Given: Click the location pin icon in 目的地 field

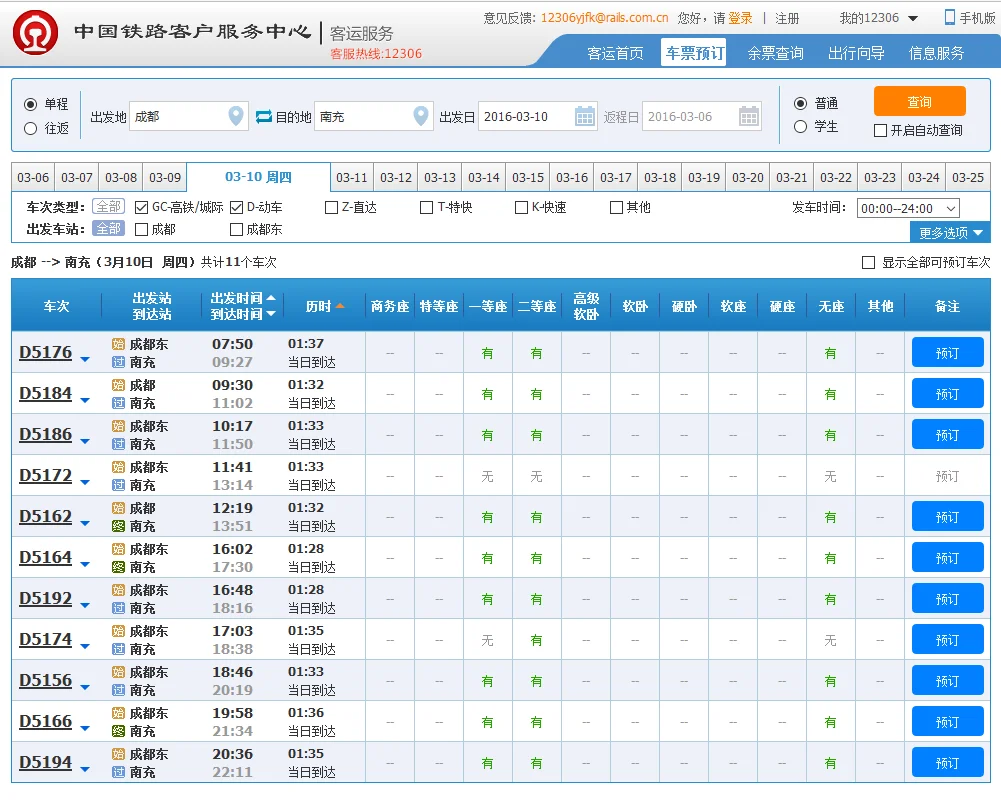Looking at the screenshot, I should point(418,115).
